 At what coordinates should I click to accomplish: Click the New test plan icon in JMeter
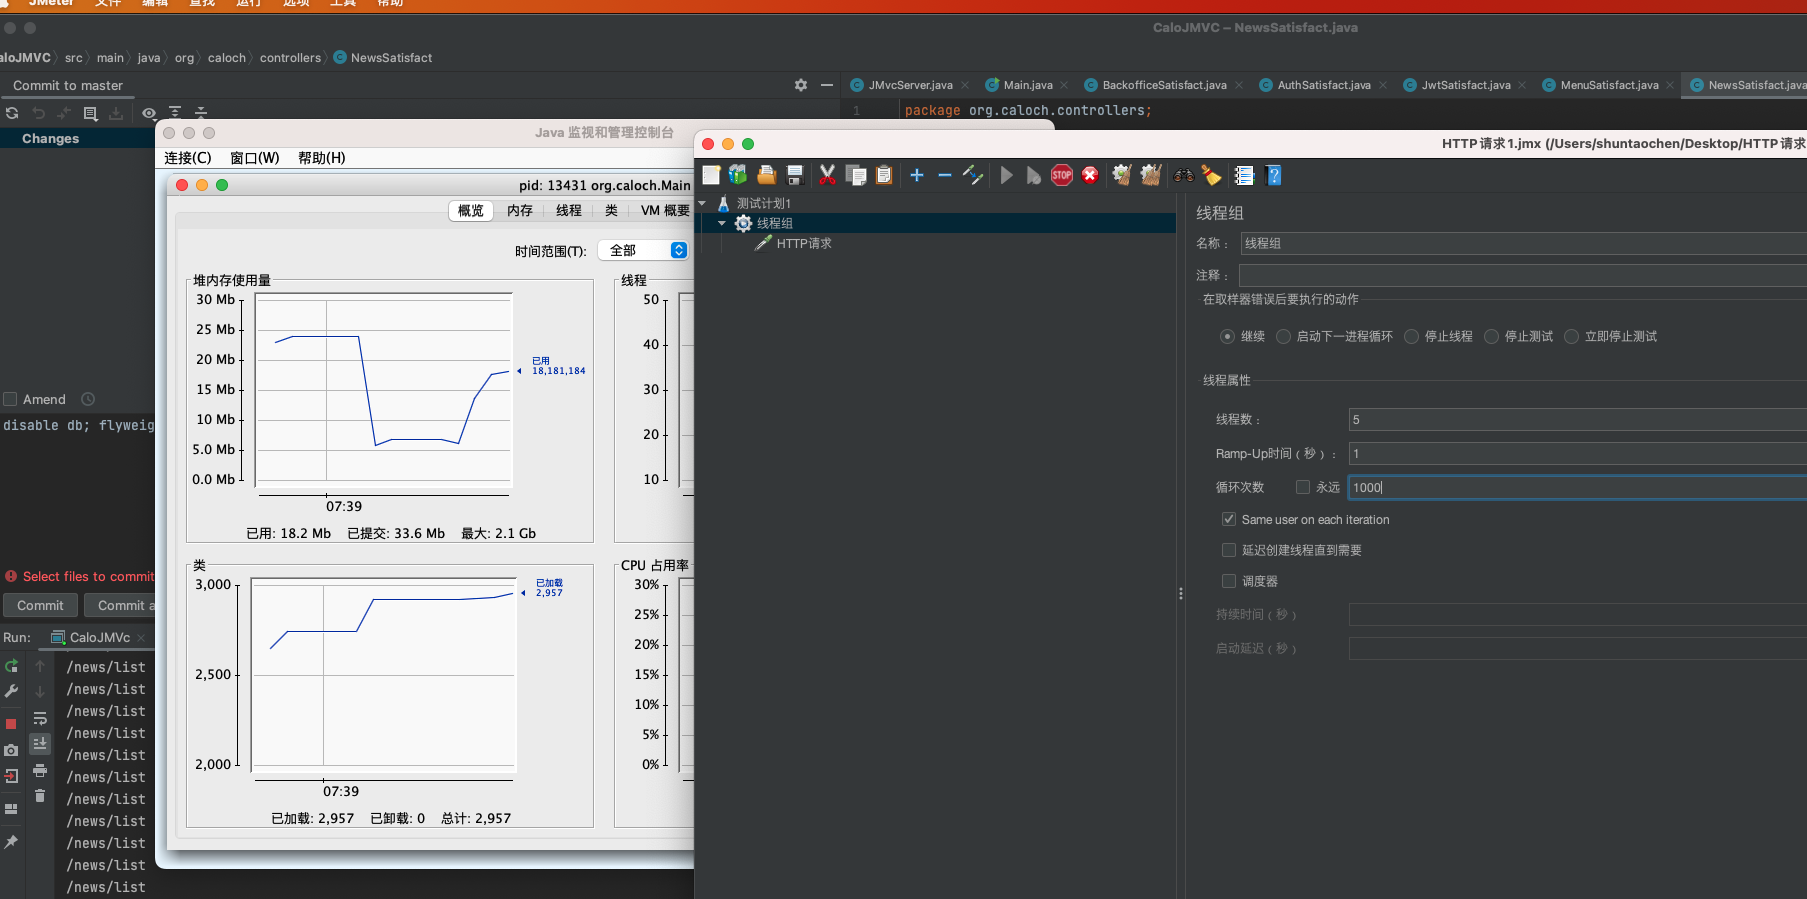click(x=711, y=175)
